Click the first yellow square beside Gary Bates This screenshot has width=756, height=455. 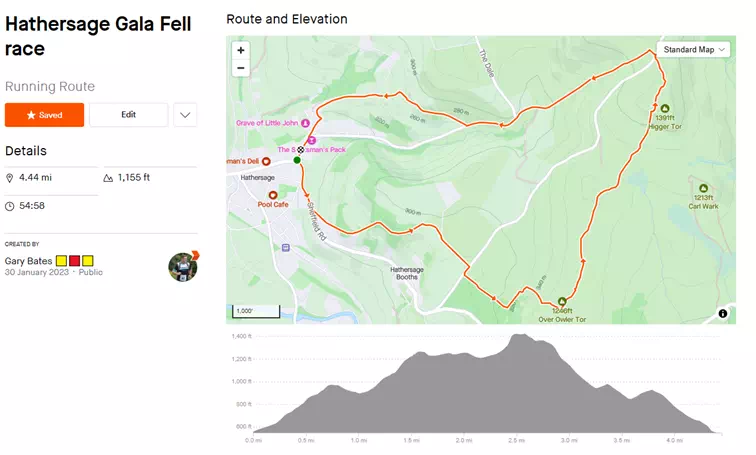(62, 261)
